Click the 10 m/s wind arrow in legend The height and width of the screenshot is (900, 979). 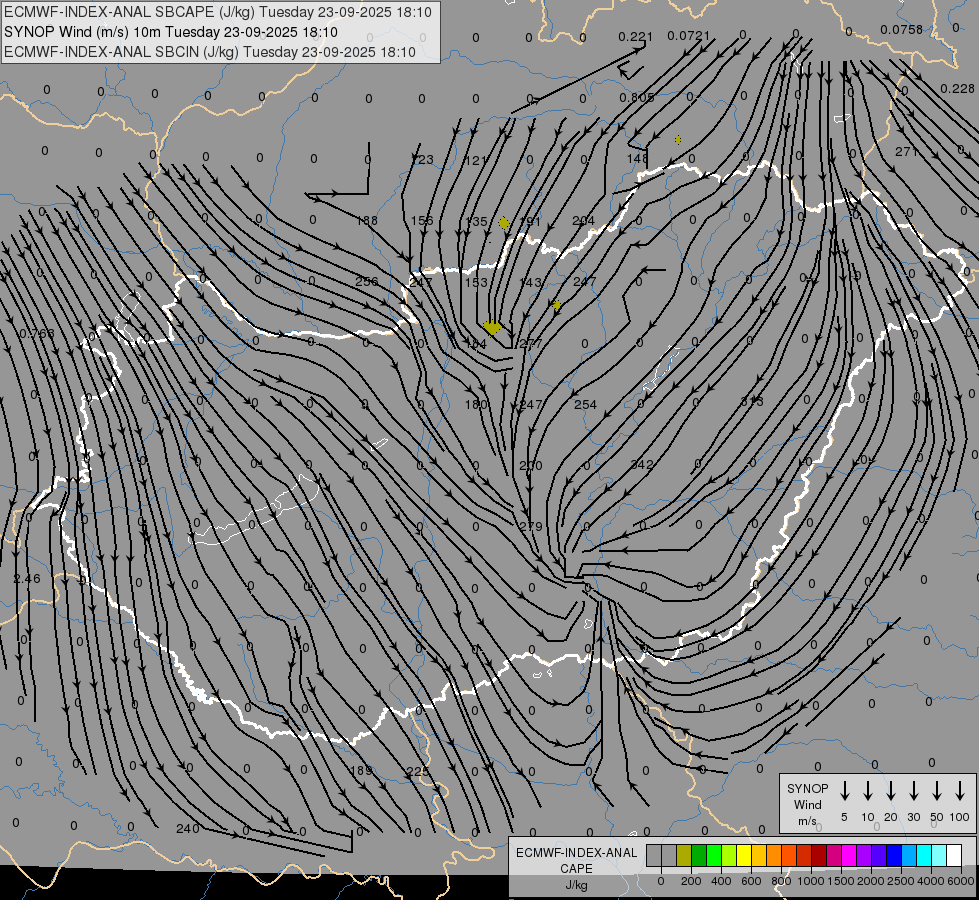click(867, 791)
